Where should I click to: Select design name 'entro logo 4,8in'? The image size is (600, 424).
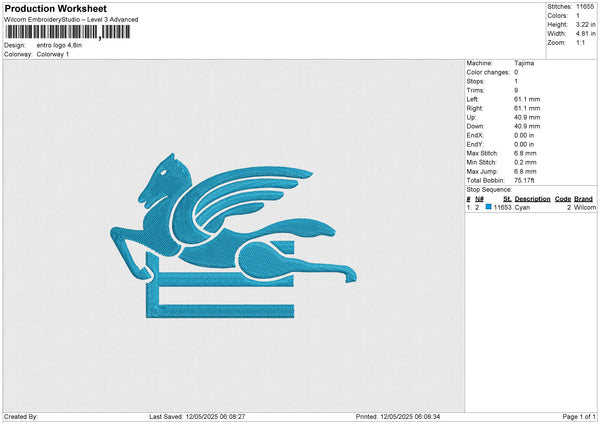pyautogui.click(x=59, y=45)
